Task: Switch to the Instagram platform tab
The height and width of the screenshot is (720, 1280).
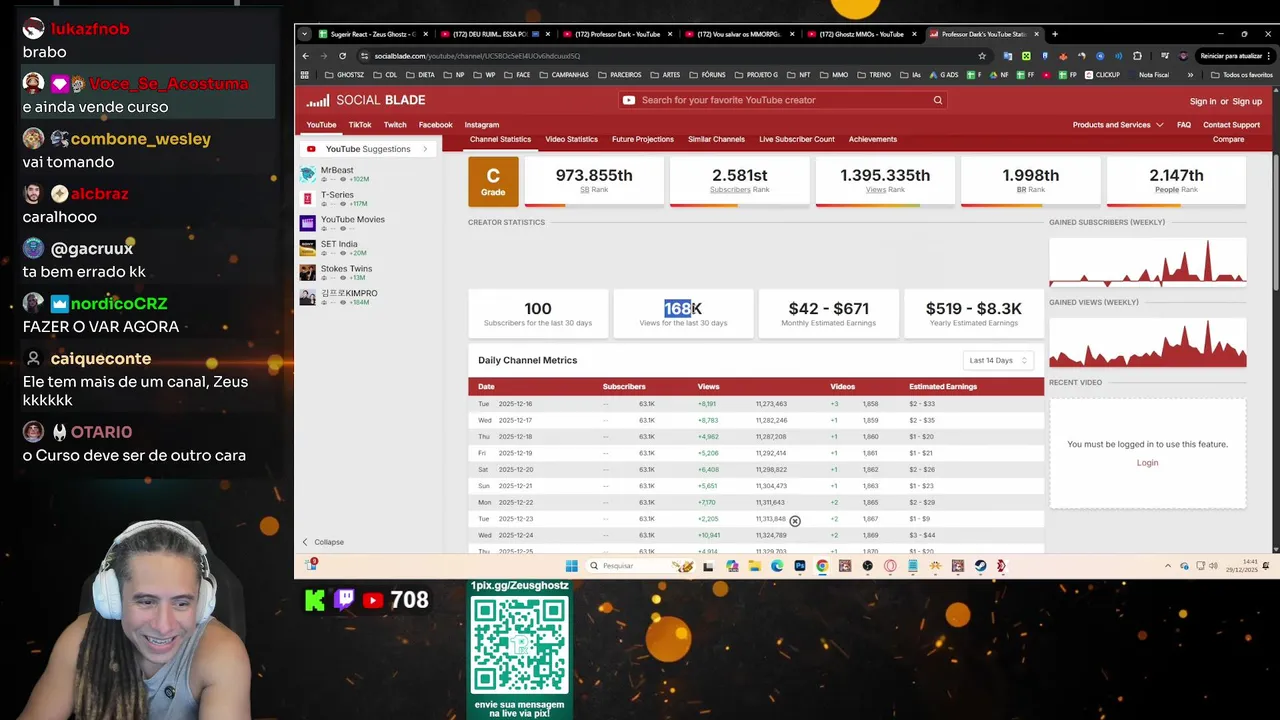Action: pyautogui.click(x=481, y=125)
